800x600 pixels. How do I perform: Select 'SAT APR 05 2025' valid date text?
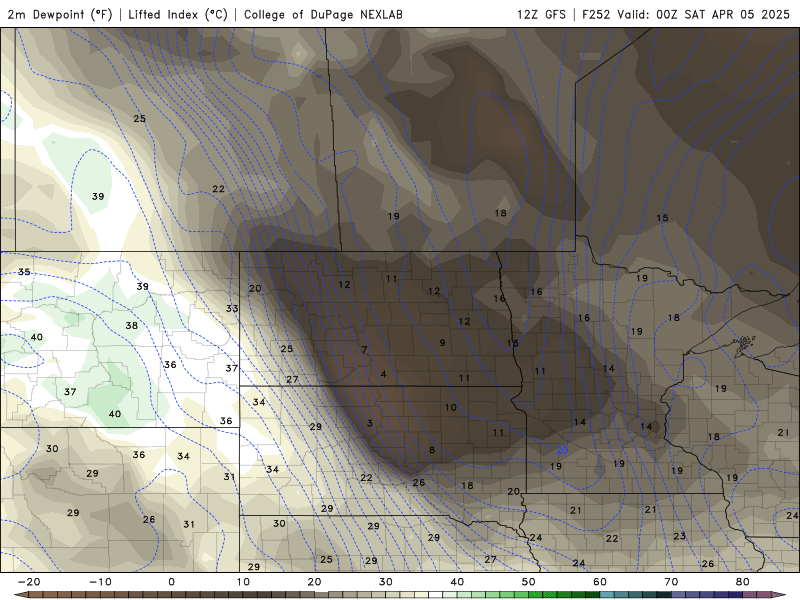click(737, 14)
